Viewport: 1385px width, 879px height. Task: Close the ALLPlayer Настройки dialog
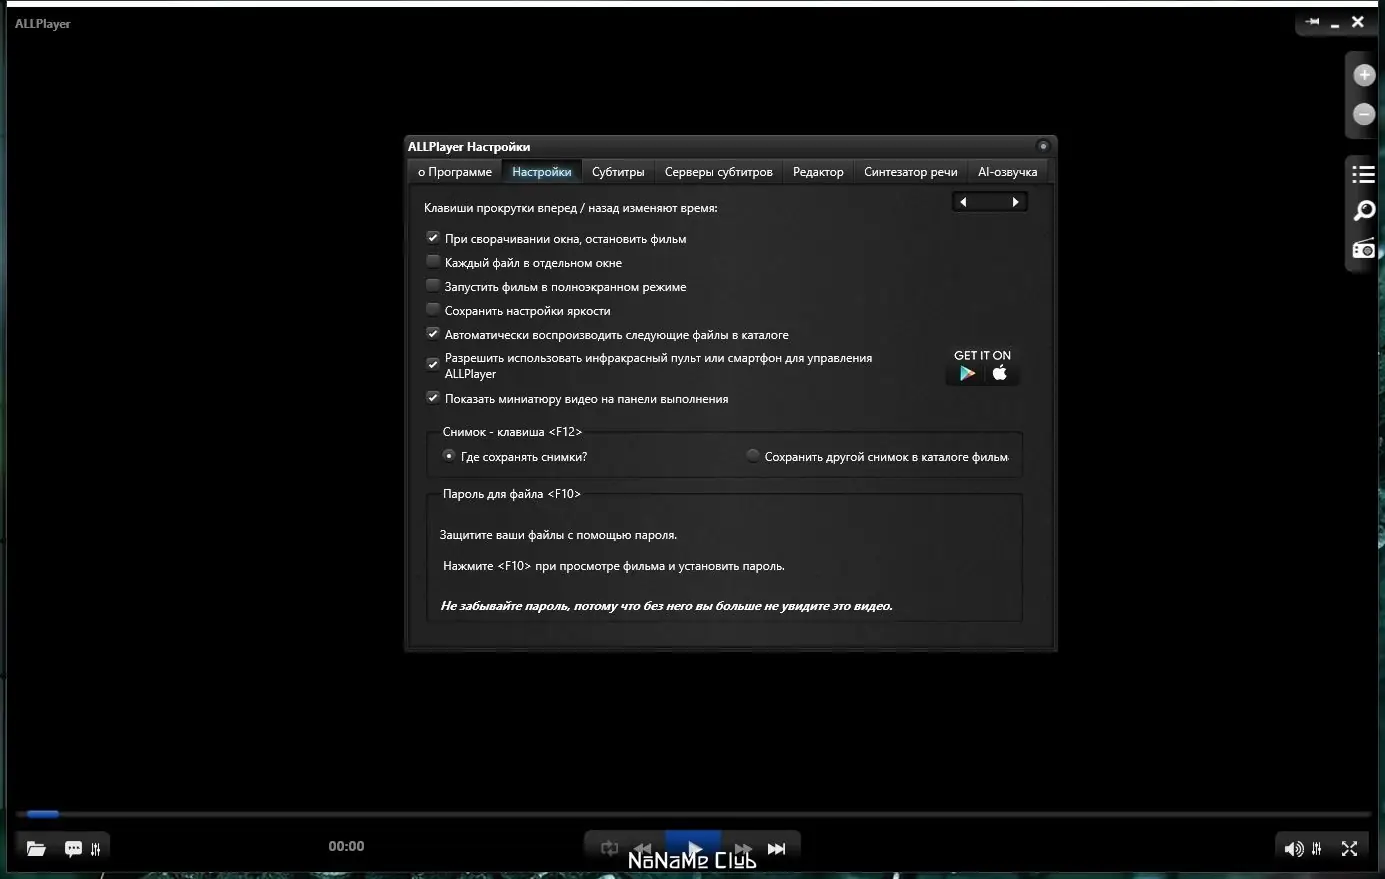[1043, 146]
